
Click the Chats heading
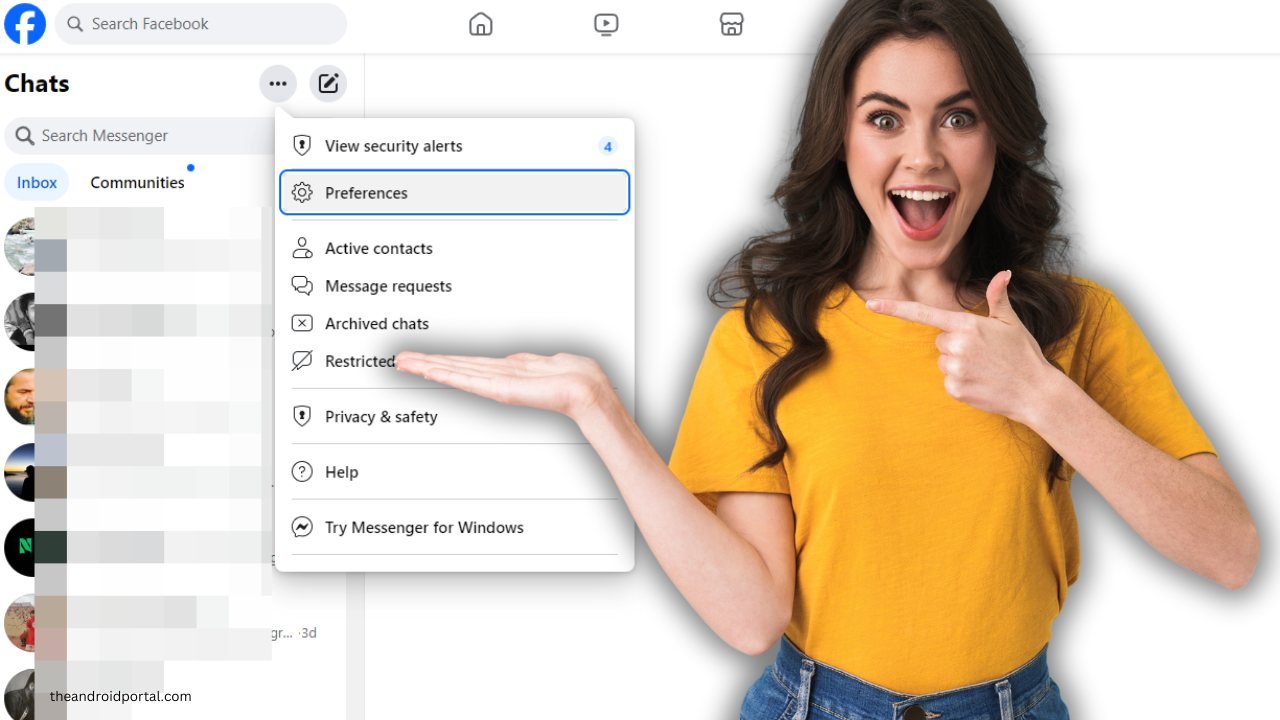(x=37, y=84)
